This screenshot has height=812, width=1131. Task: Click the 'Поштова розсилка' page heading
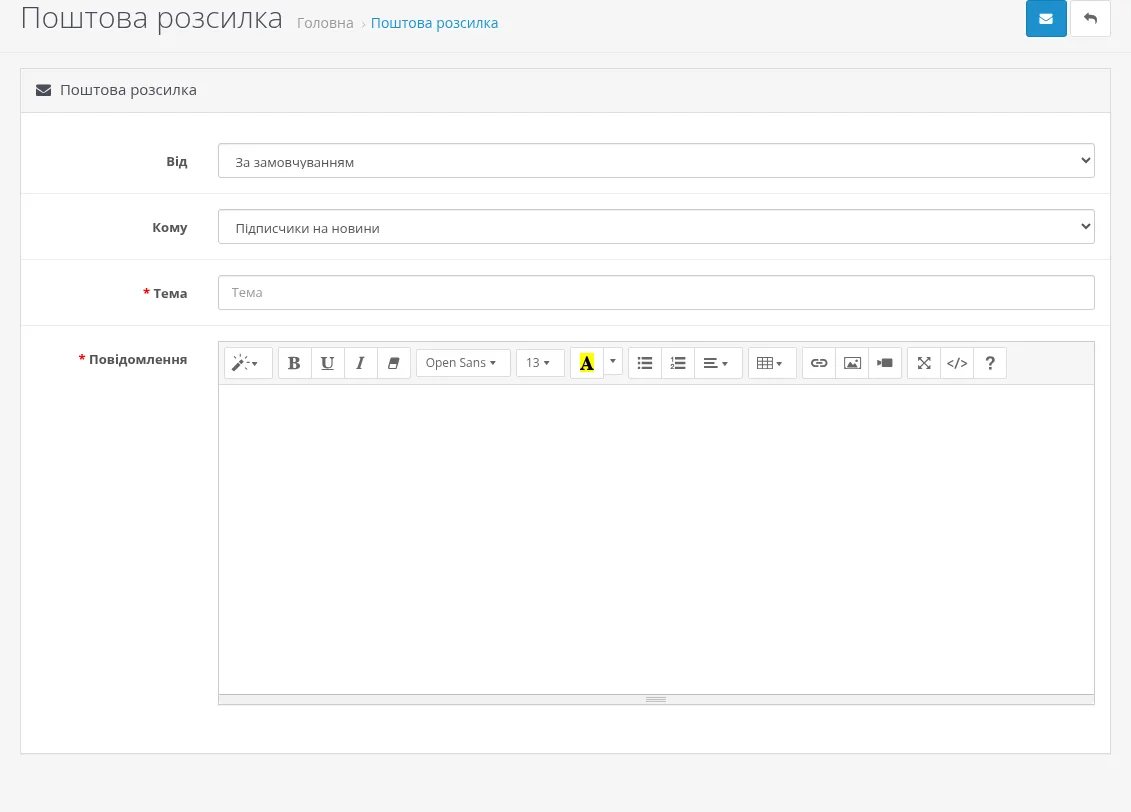click(x=151, y=18)
